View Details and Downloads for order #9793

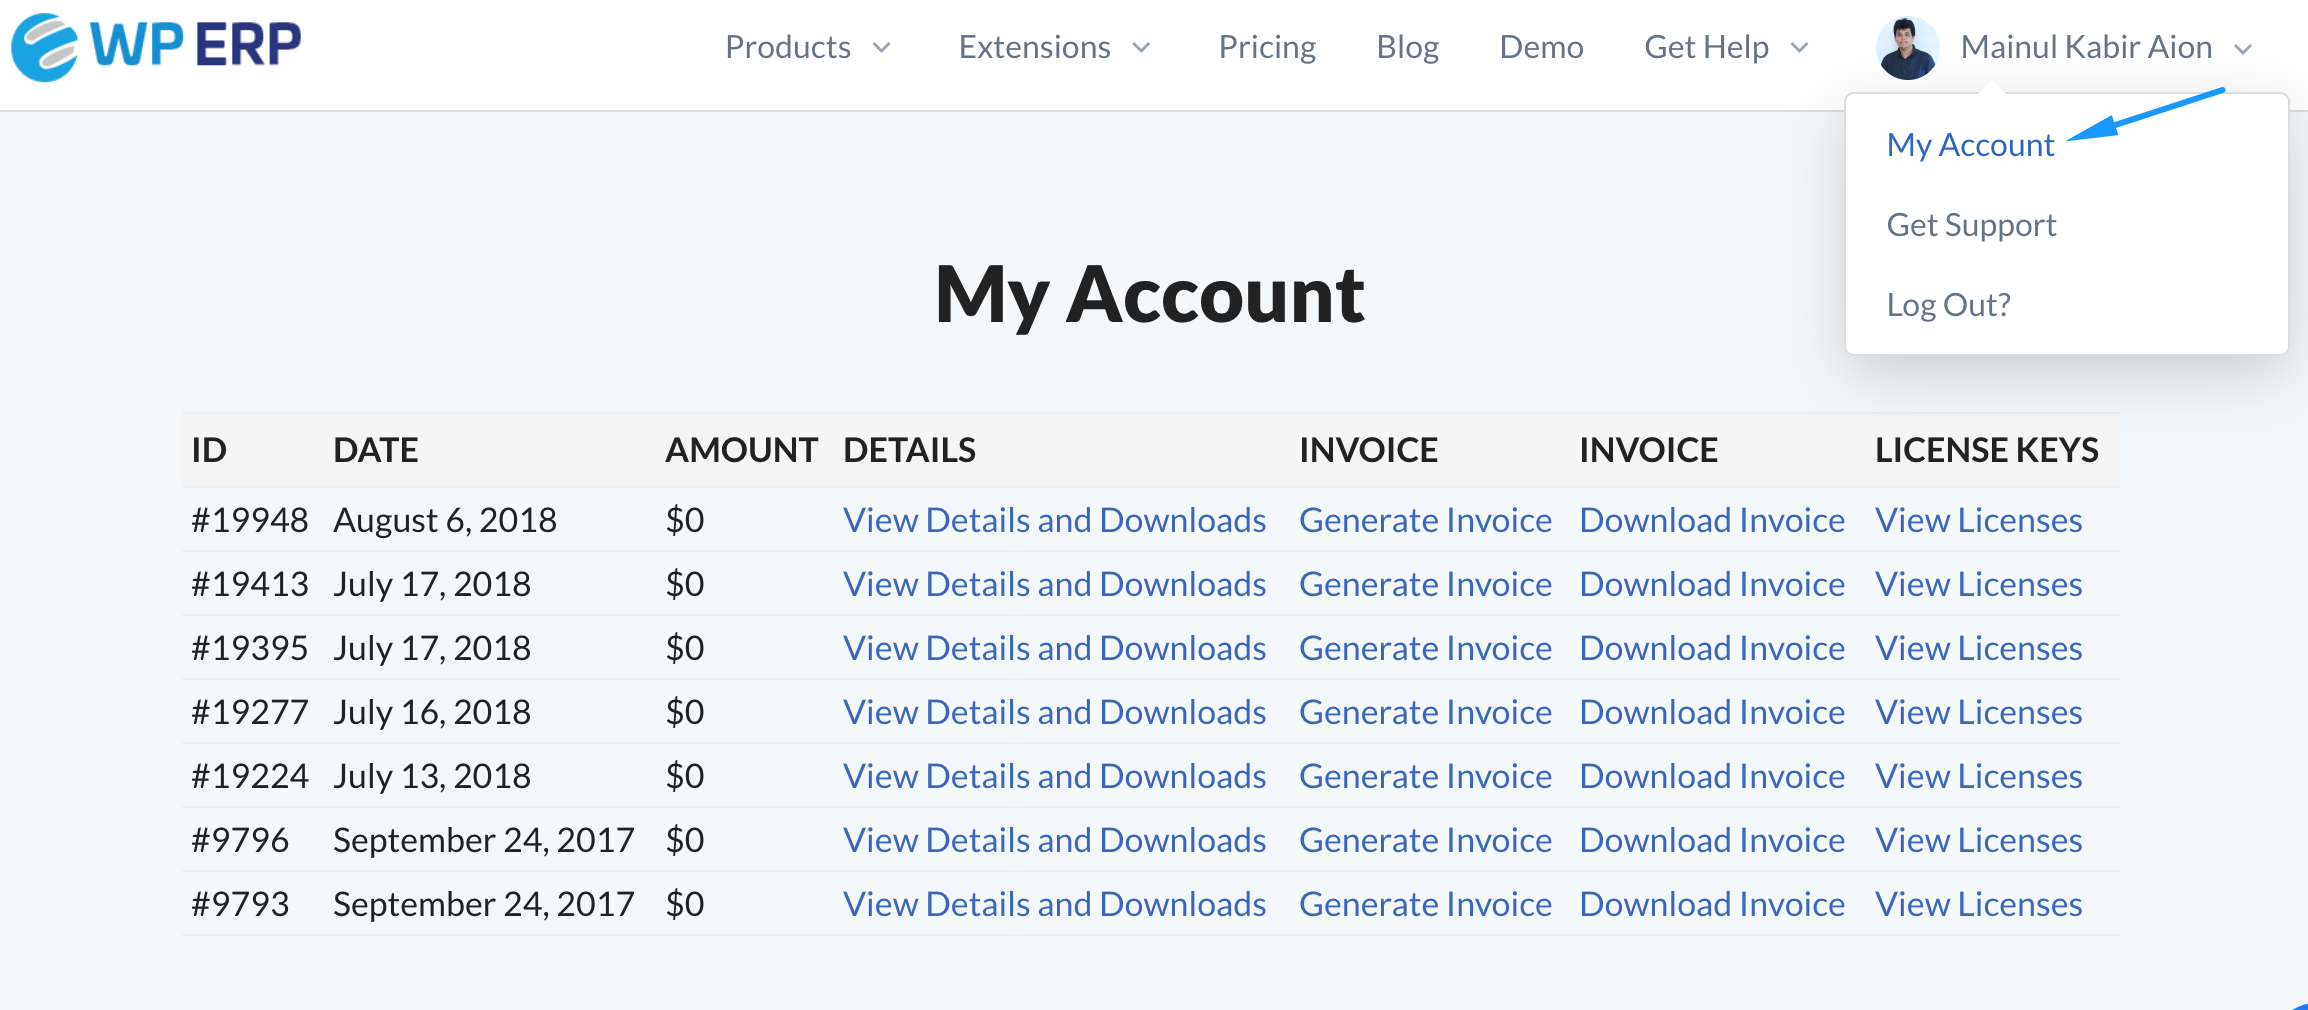[1054, 904]
